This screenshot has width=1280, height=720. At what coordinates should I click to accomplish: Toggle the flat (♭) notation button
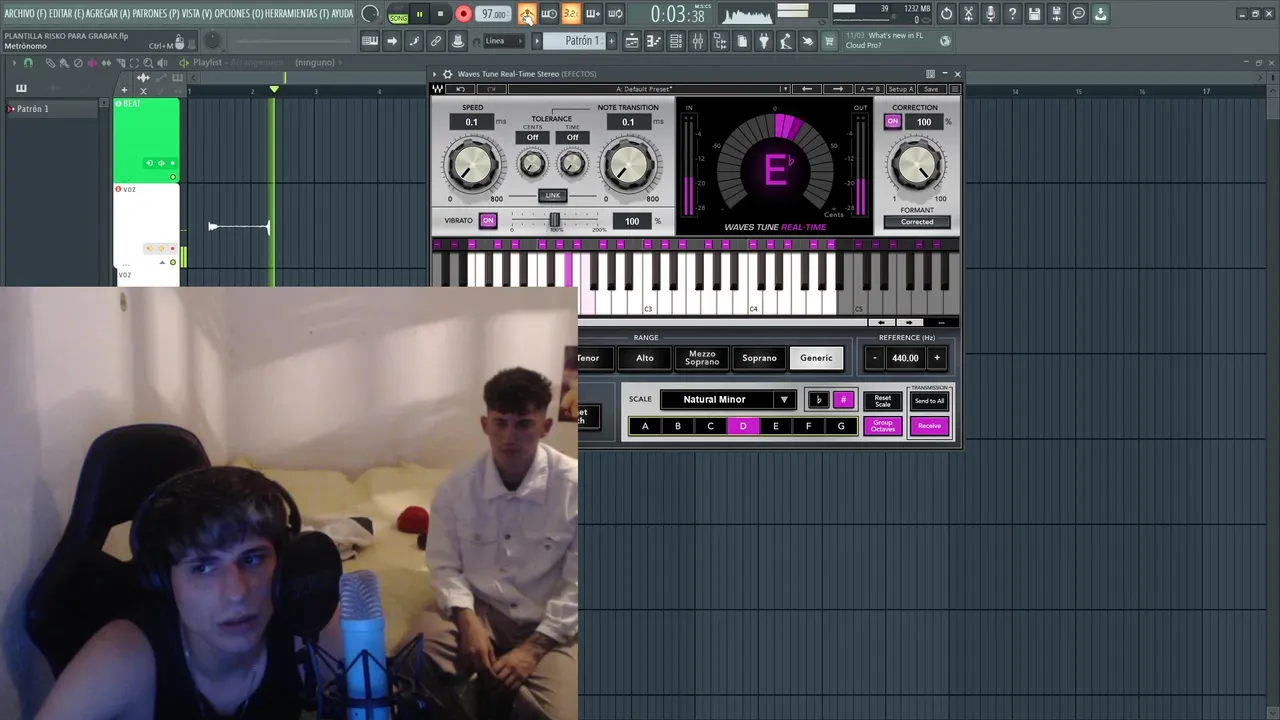[x=818, y=399]
